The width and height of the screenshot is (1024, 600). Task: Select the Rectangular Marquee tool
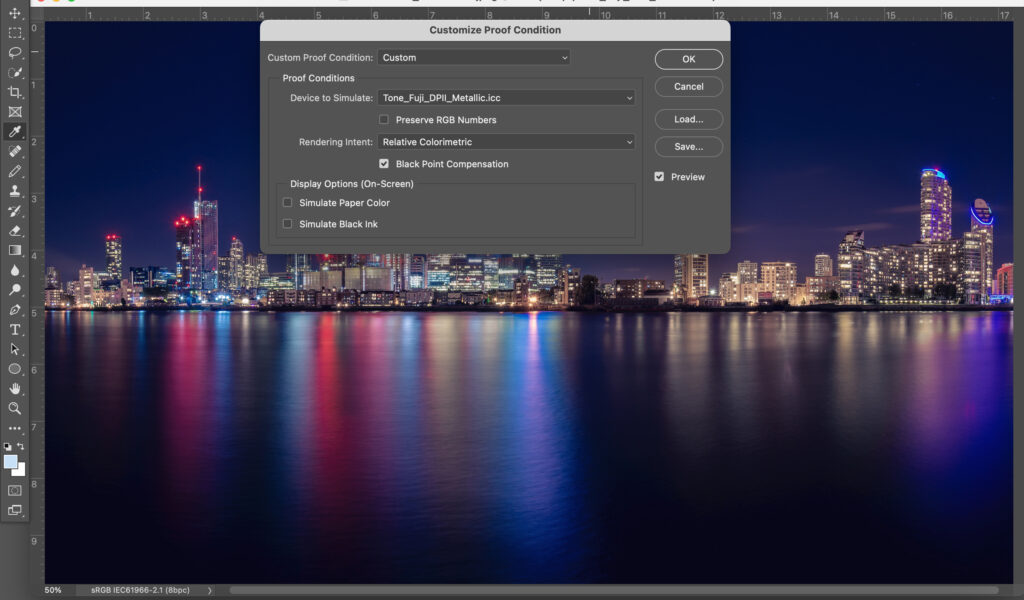[14, 33]
